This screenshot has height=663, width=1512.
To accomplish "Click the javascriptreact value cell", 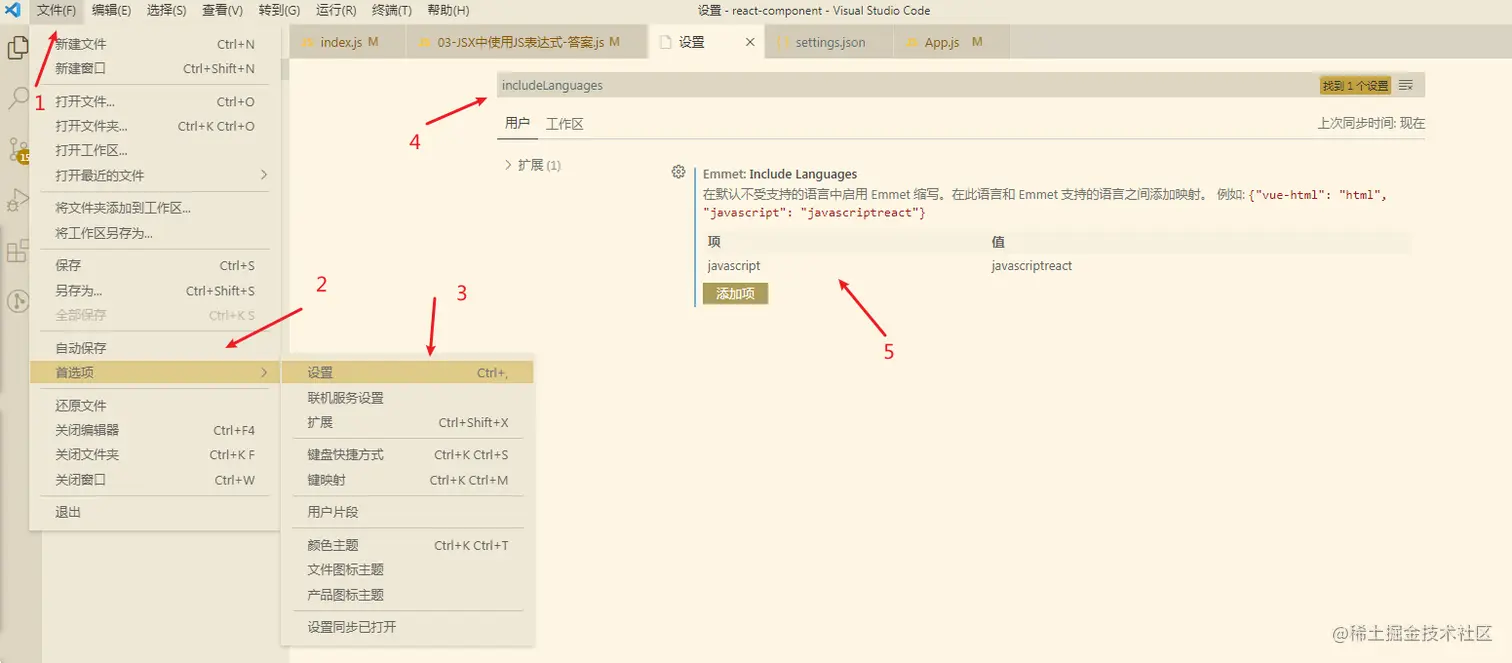I will tap(1031, 266).
